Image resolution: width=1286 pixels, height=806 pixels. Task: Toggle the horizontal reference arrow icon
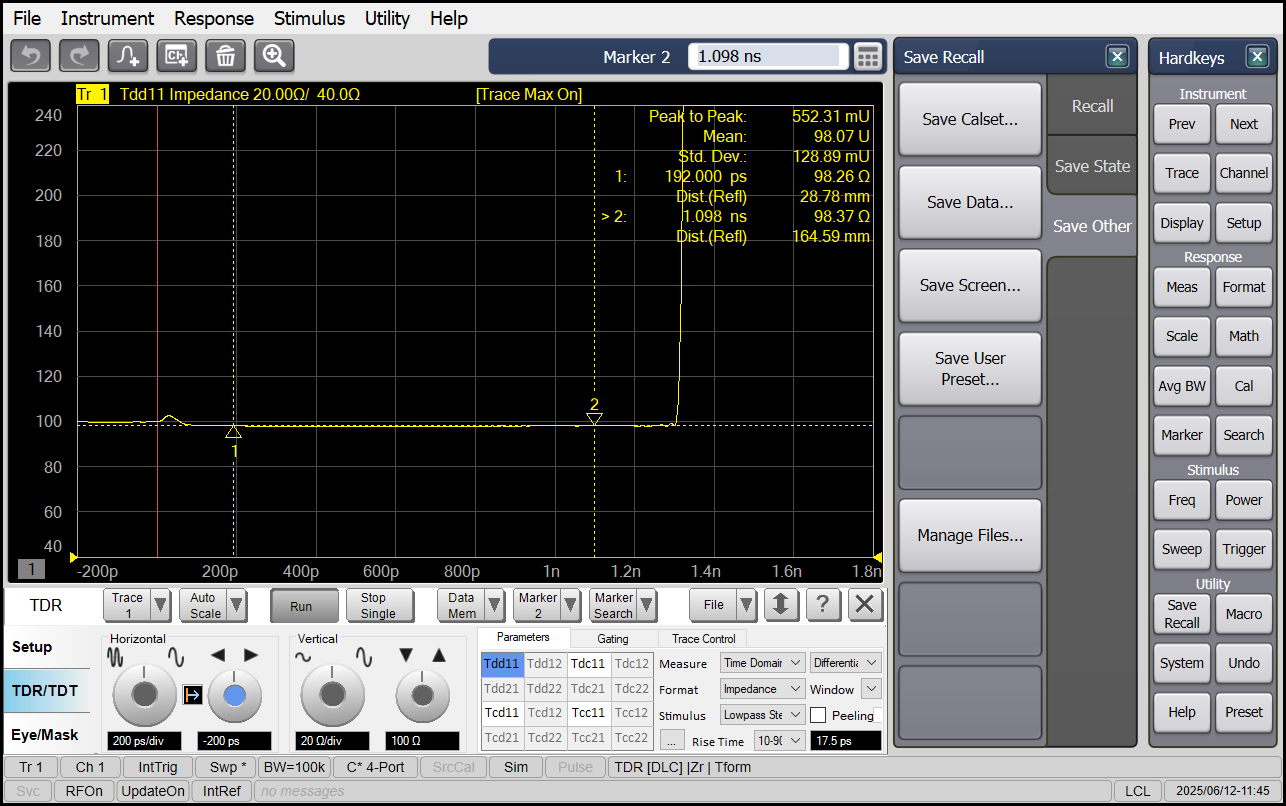193,694
